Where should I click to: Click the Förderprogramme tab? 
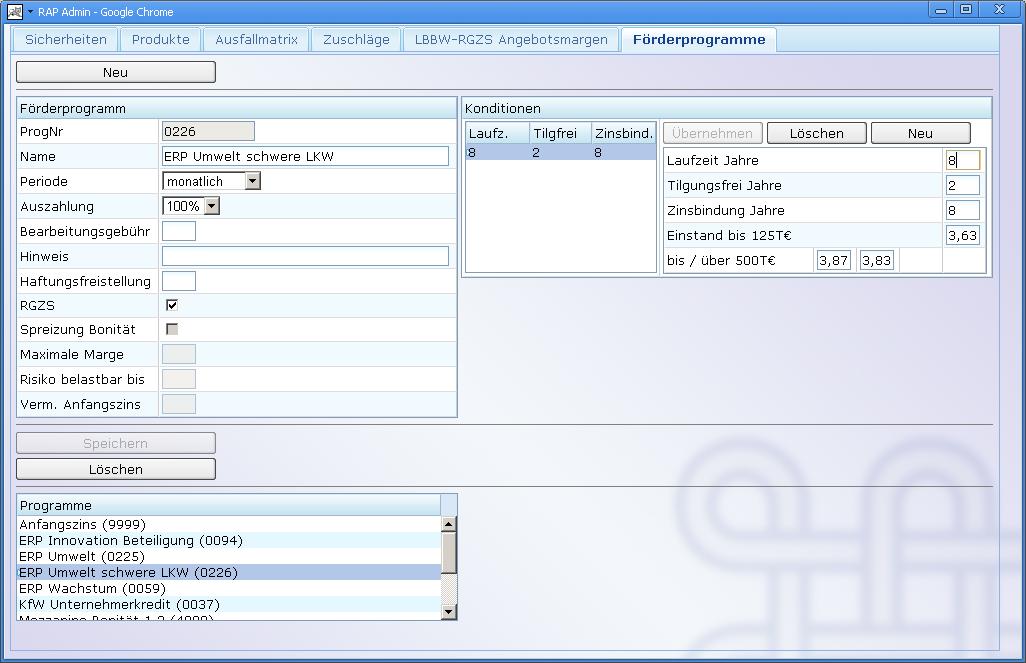[x=699, y=39]
